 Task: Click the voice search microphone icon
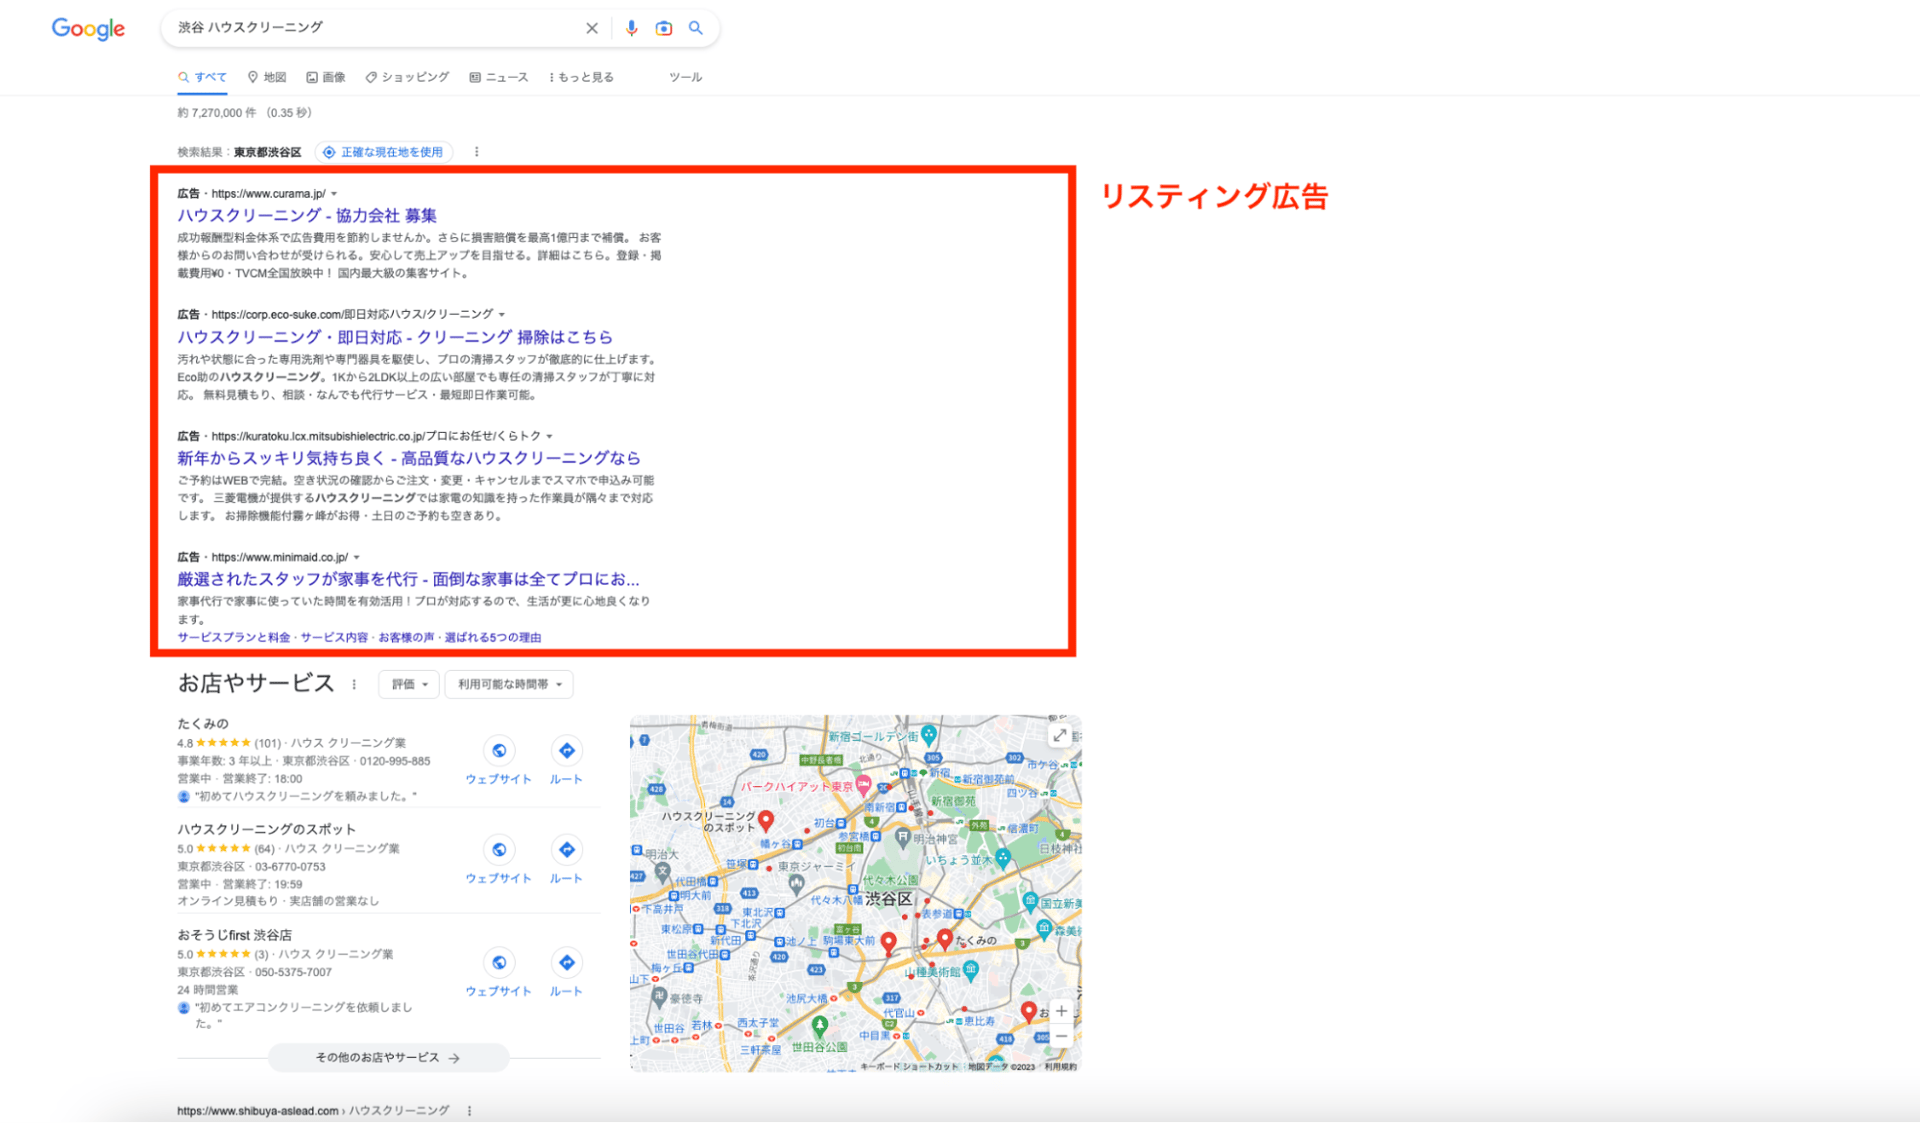coord(631,28)
